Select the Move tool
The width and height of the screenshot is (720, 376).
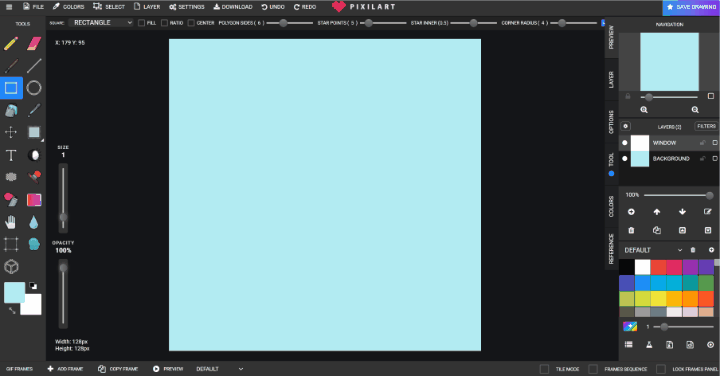pyautogui.click(x=11, y=132)
